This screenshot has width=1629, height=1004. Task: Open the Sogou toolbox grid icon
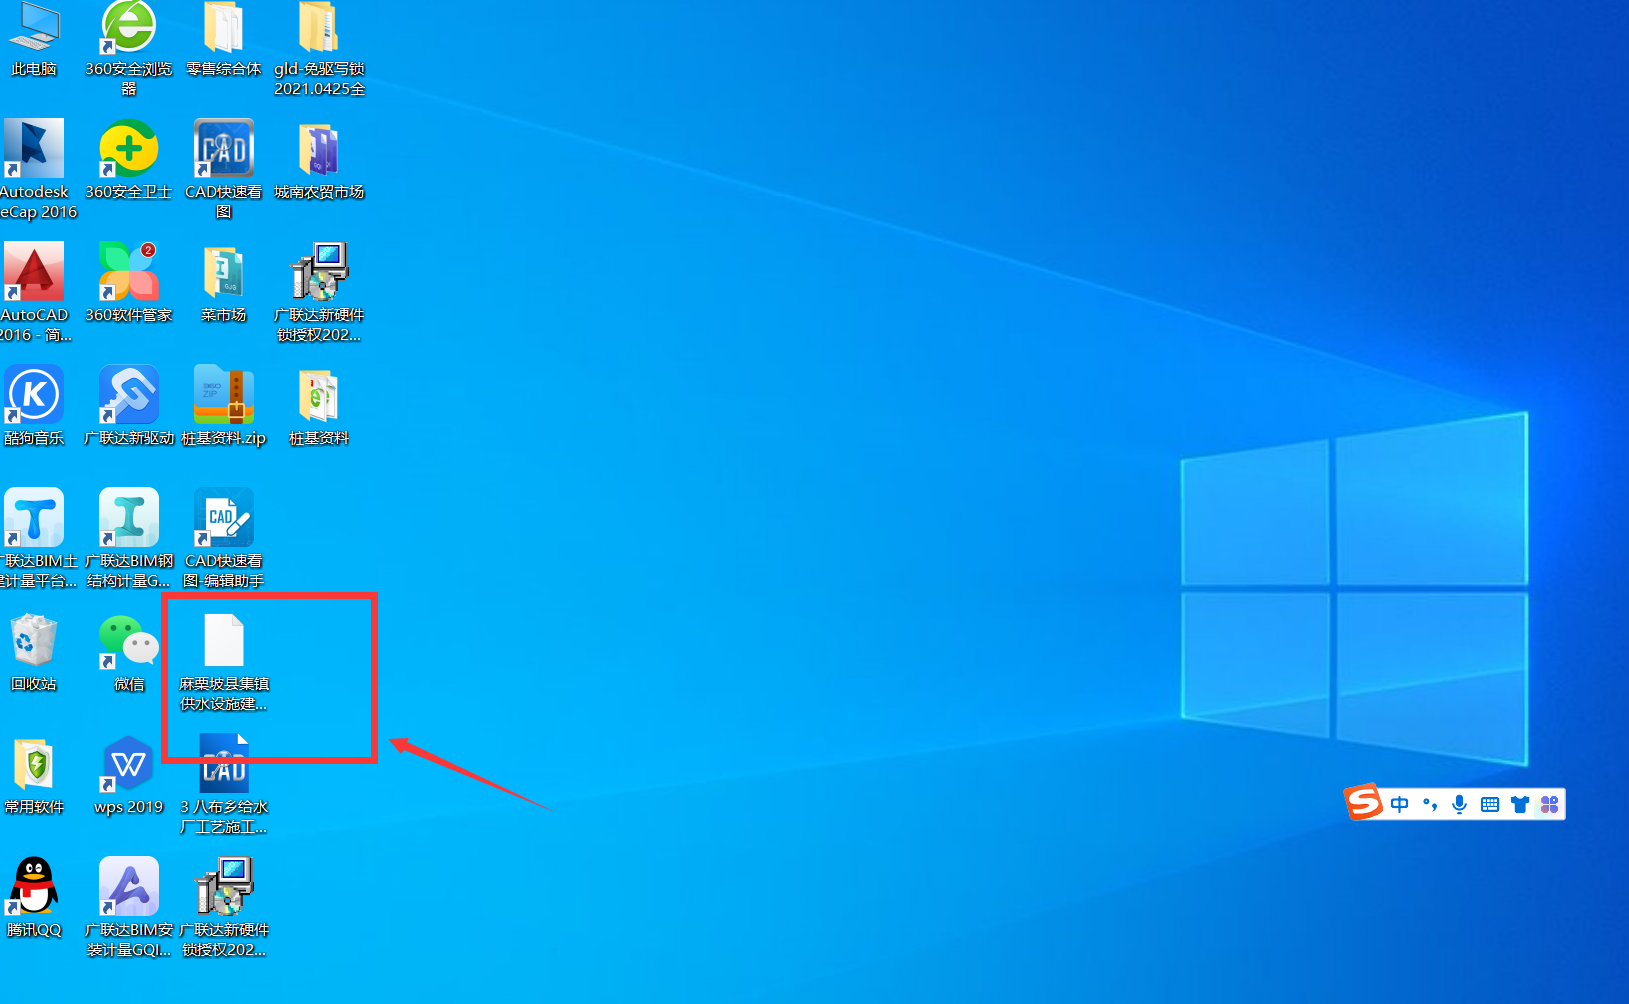click(1550, 804)
